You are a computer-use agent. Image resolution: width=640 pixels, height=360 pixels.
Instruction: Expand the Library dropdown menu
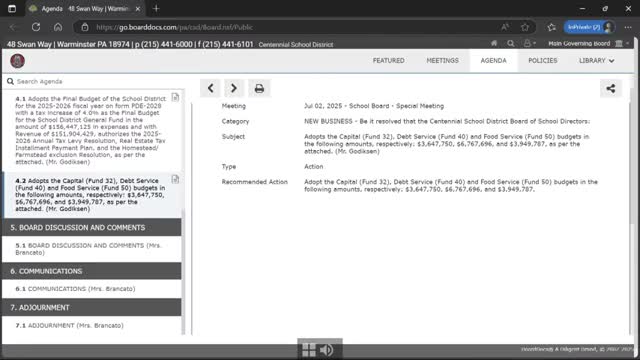[596, 60]
